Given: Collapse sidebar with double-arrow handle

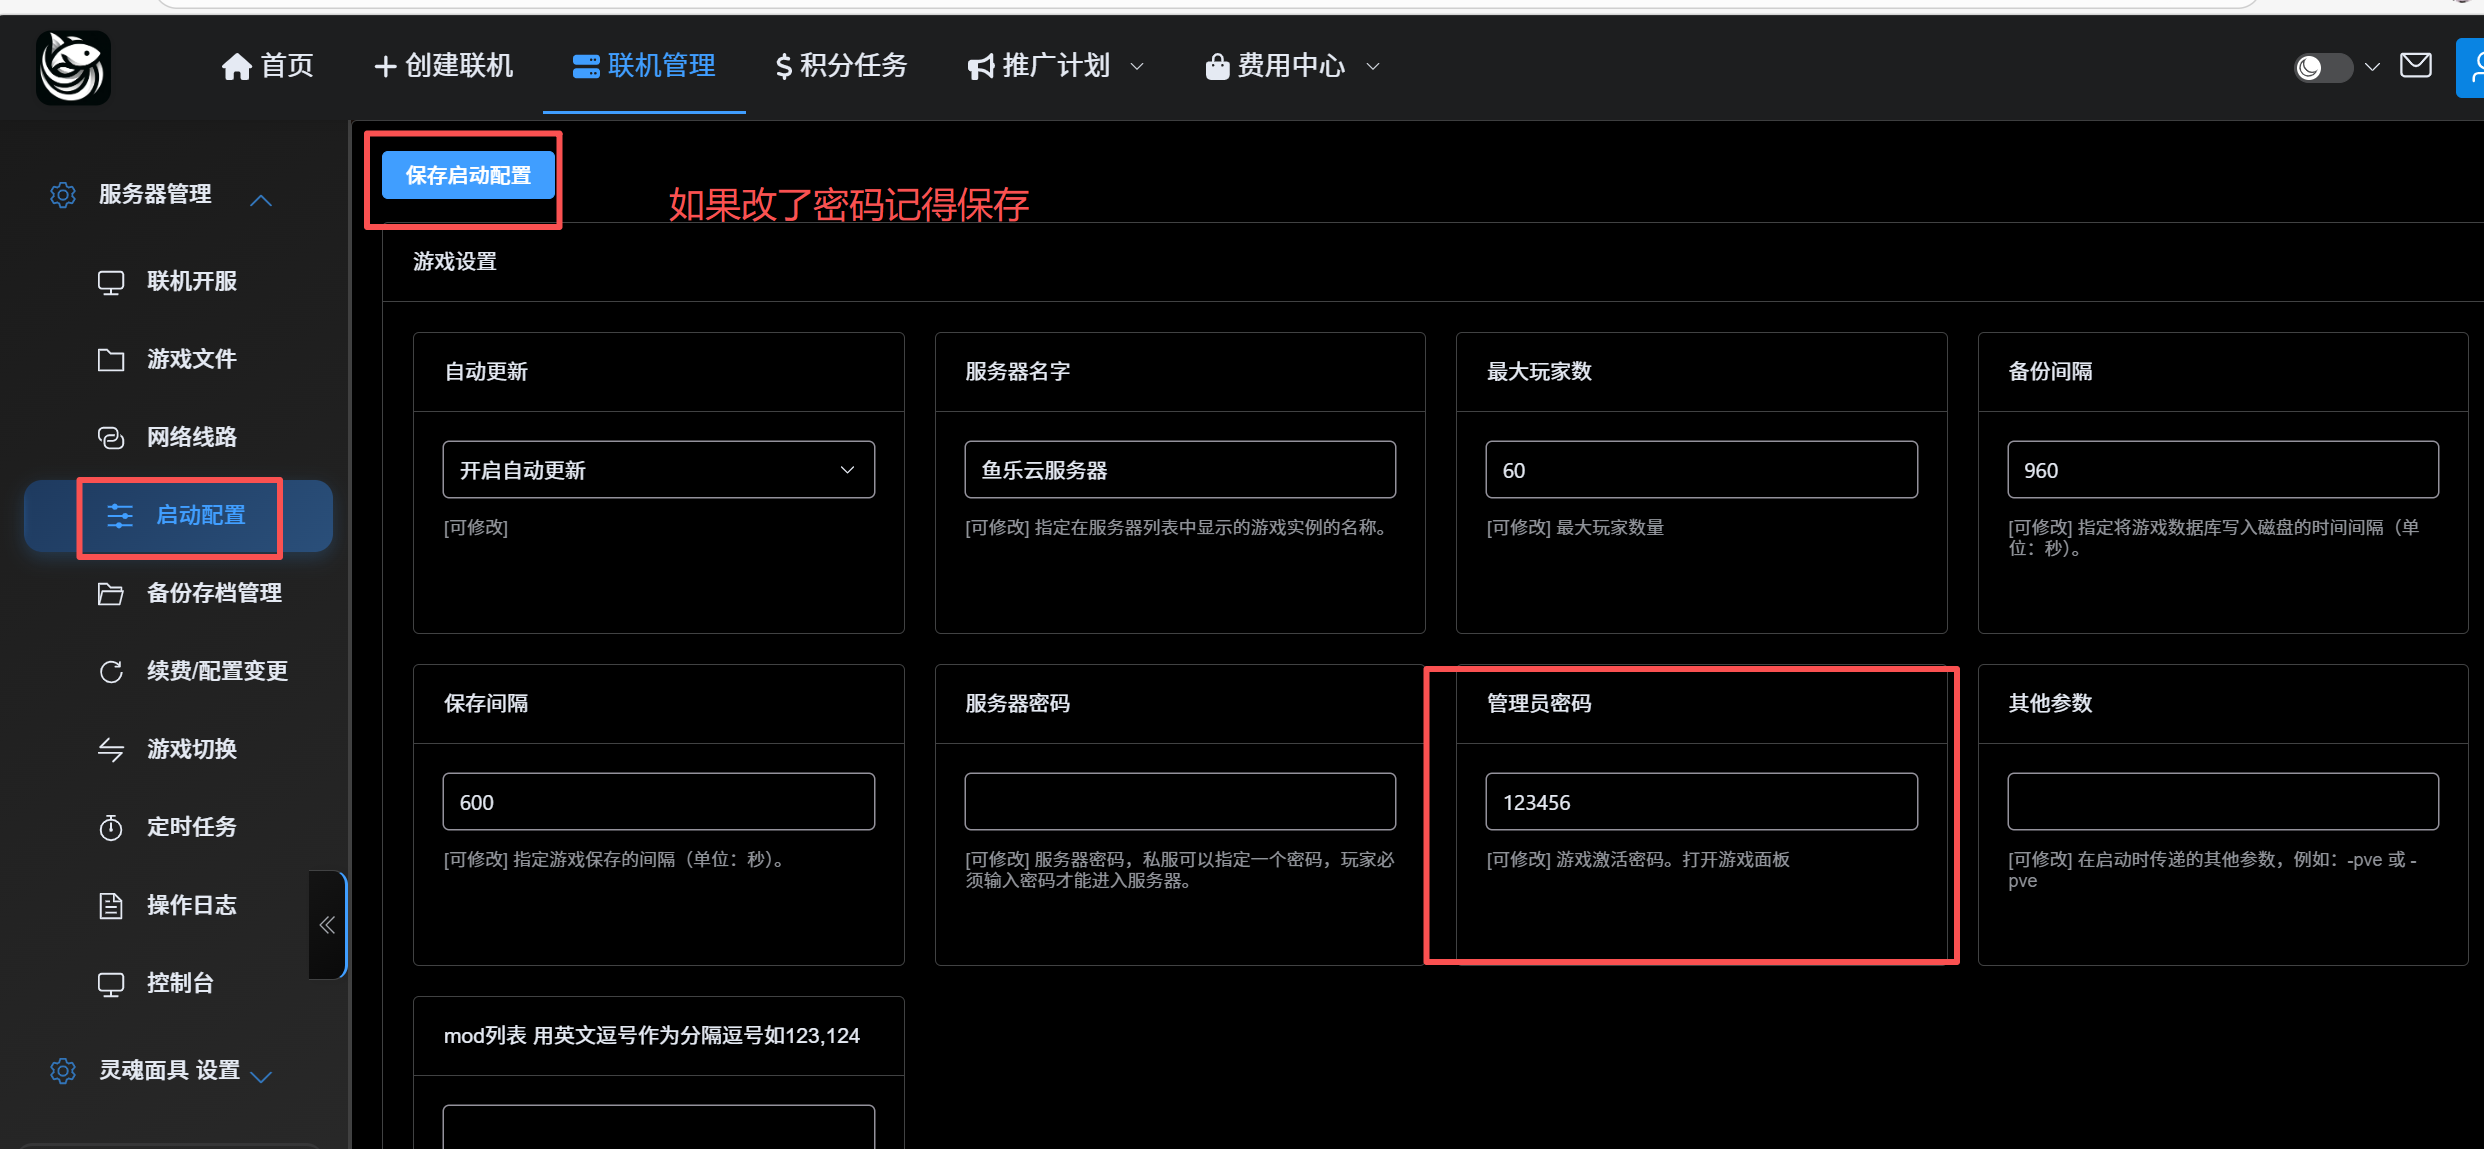Looking at the screenshot, I should [327, 925].
